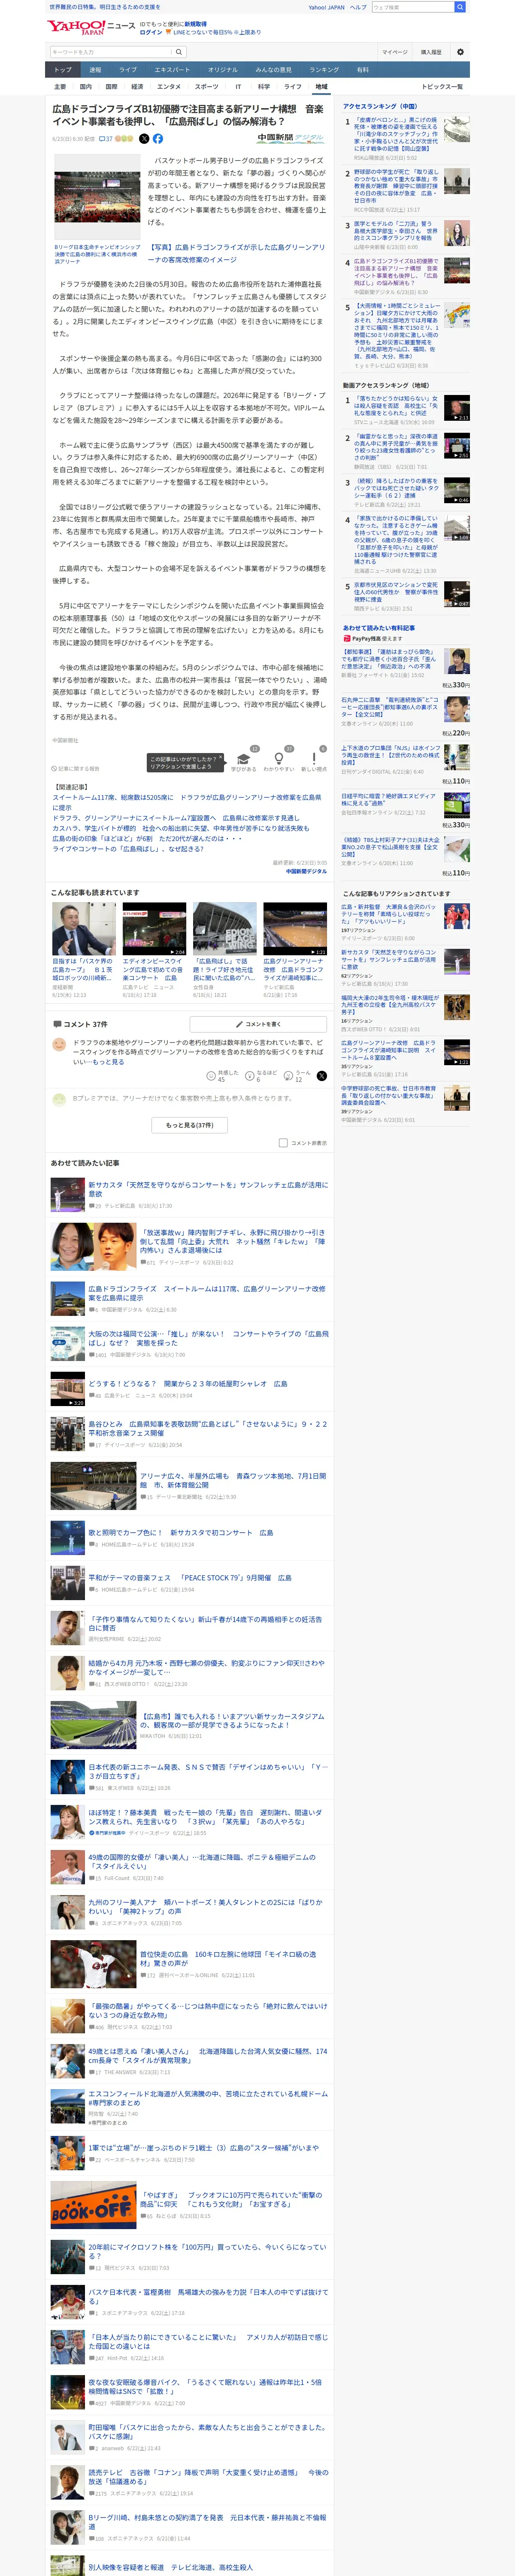This screenshot has width=515, height=2576.
Task: Click the 中国新聞デジタル link under 最終更新
Action: pos(306,871)
